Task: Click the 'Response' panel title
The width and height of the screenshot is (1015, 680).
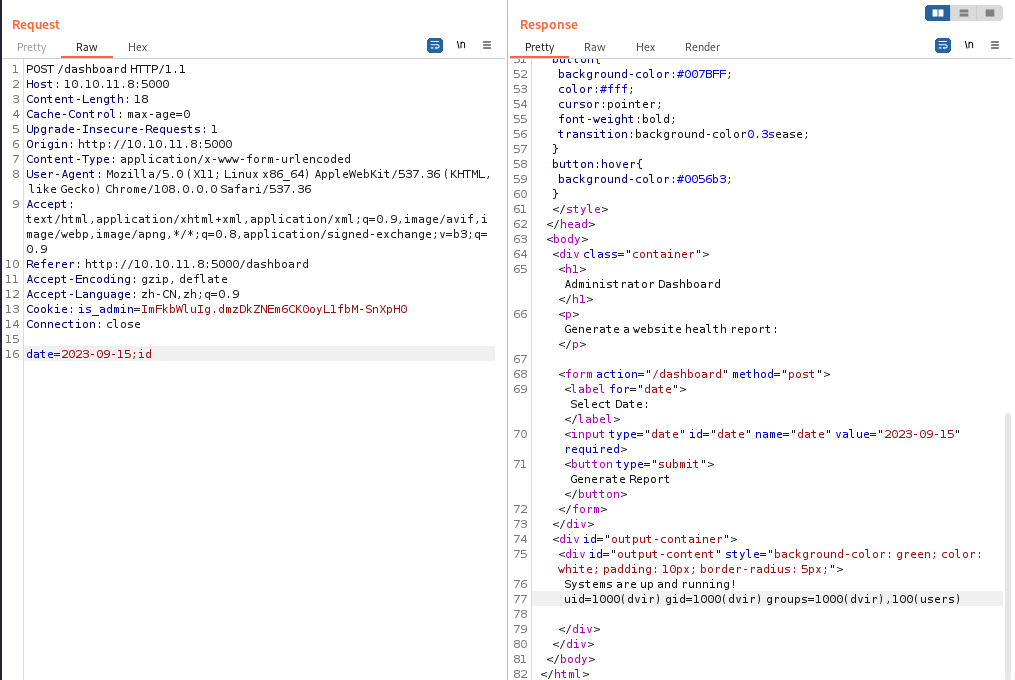Action: tap(549, 25)
